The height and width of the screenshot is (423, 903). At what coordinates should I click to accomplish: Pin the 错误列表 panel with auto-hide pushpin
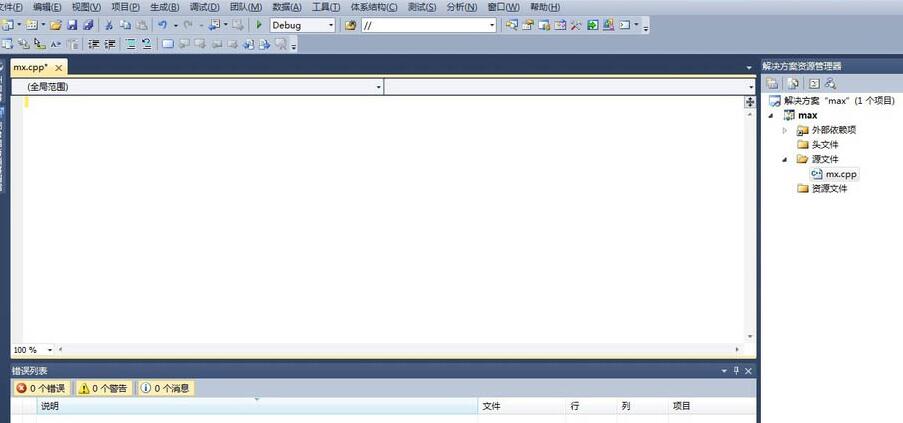click(736, 371)
